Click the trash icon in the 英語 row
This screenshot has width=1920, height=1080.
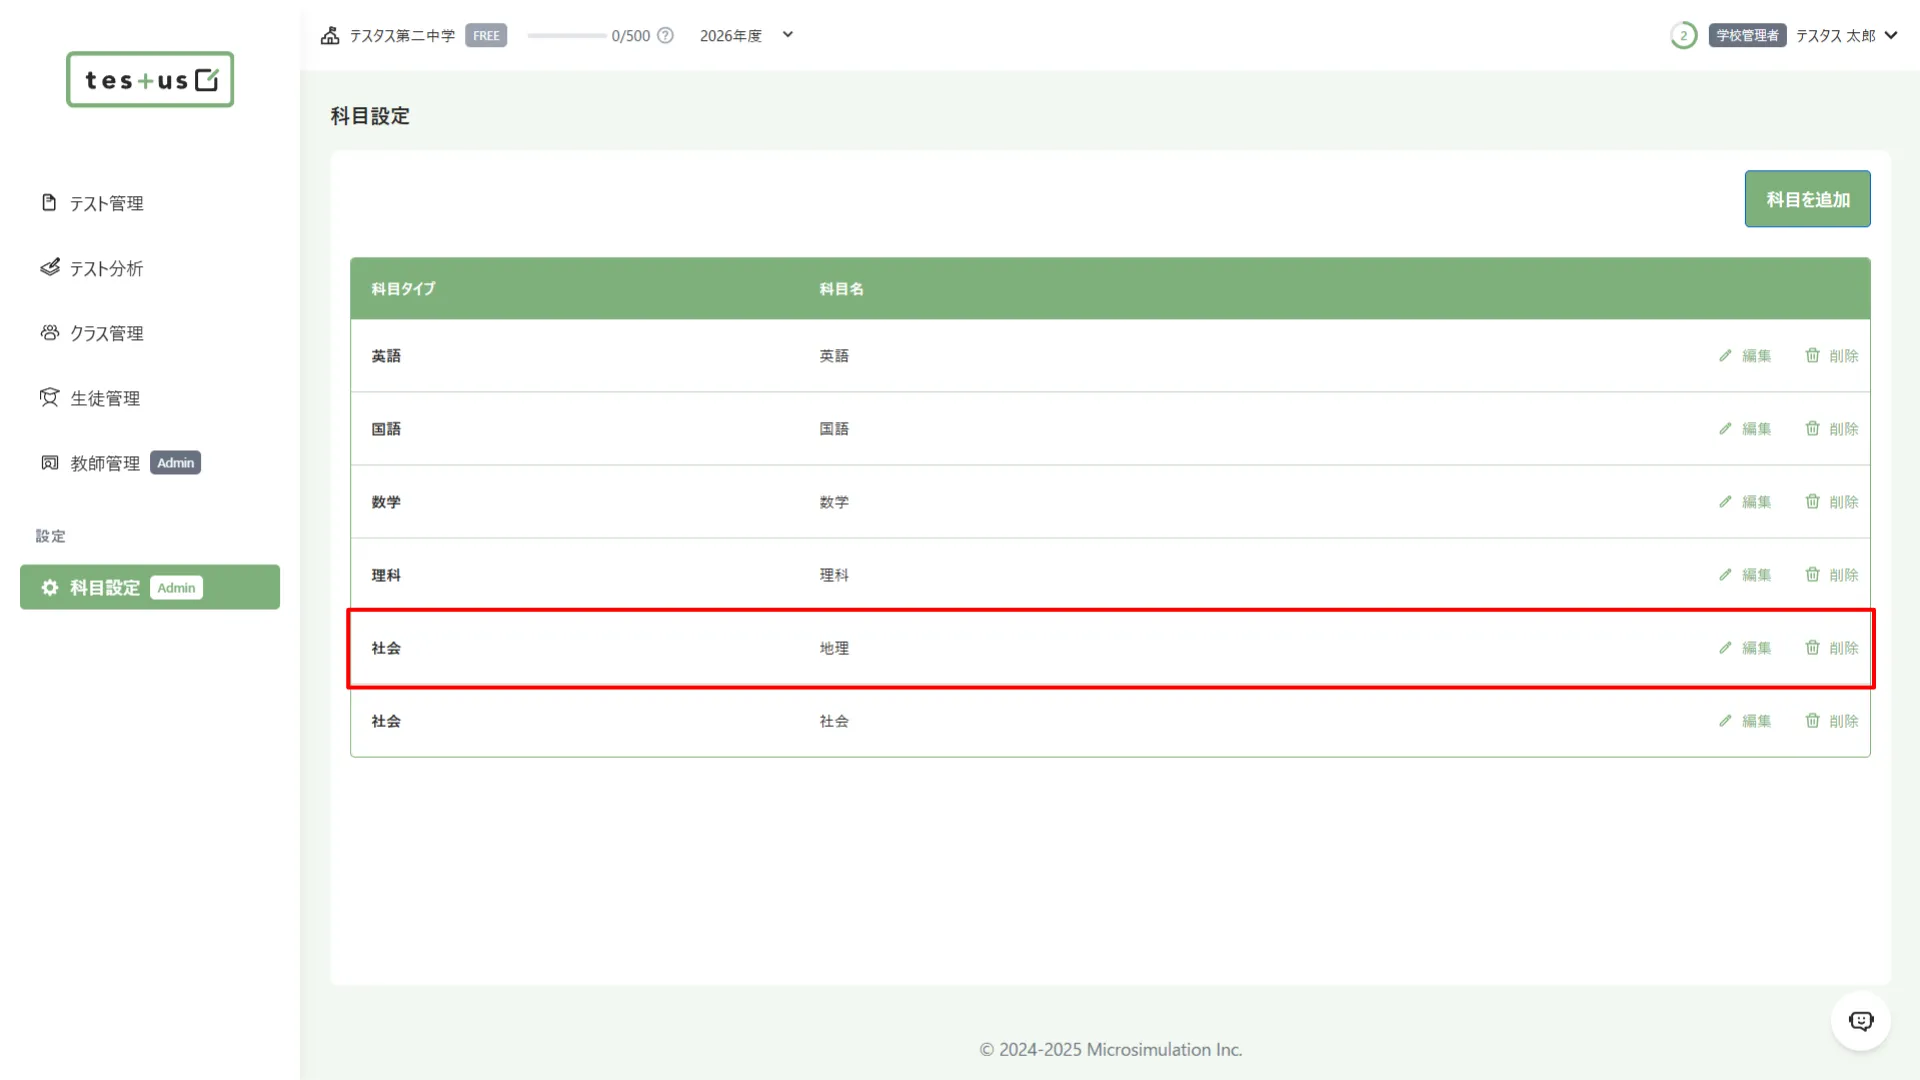pyautogui.click(x=1812, y=355)
